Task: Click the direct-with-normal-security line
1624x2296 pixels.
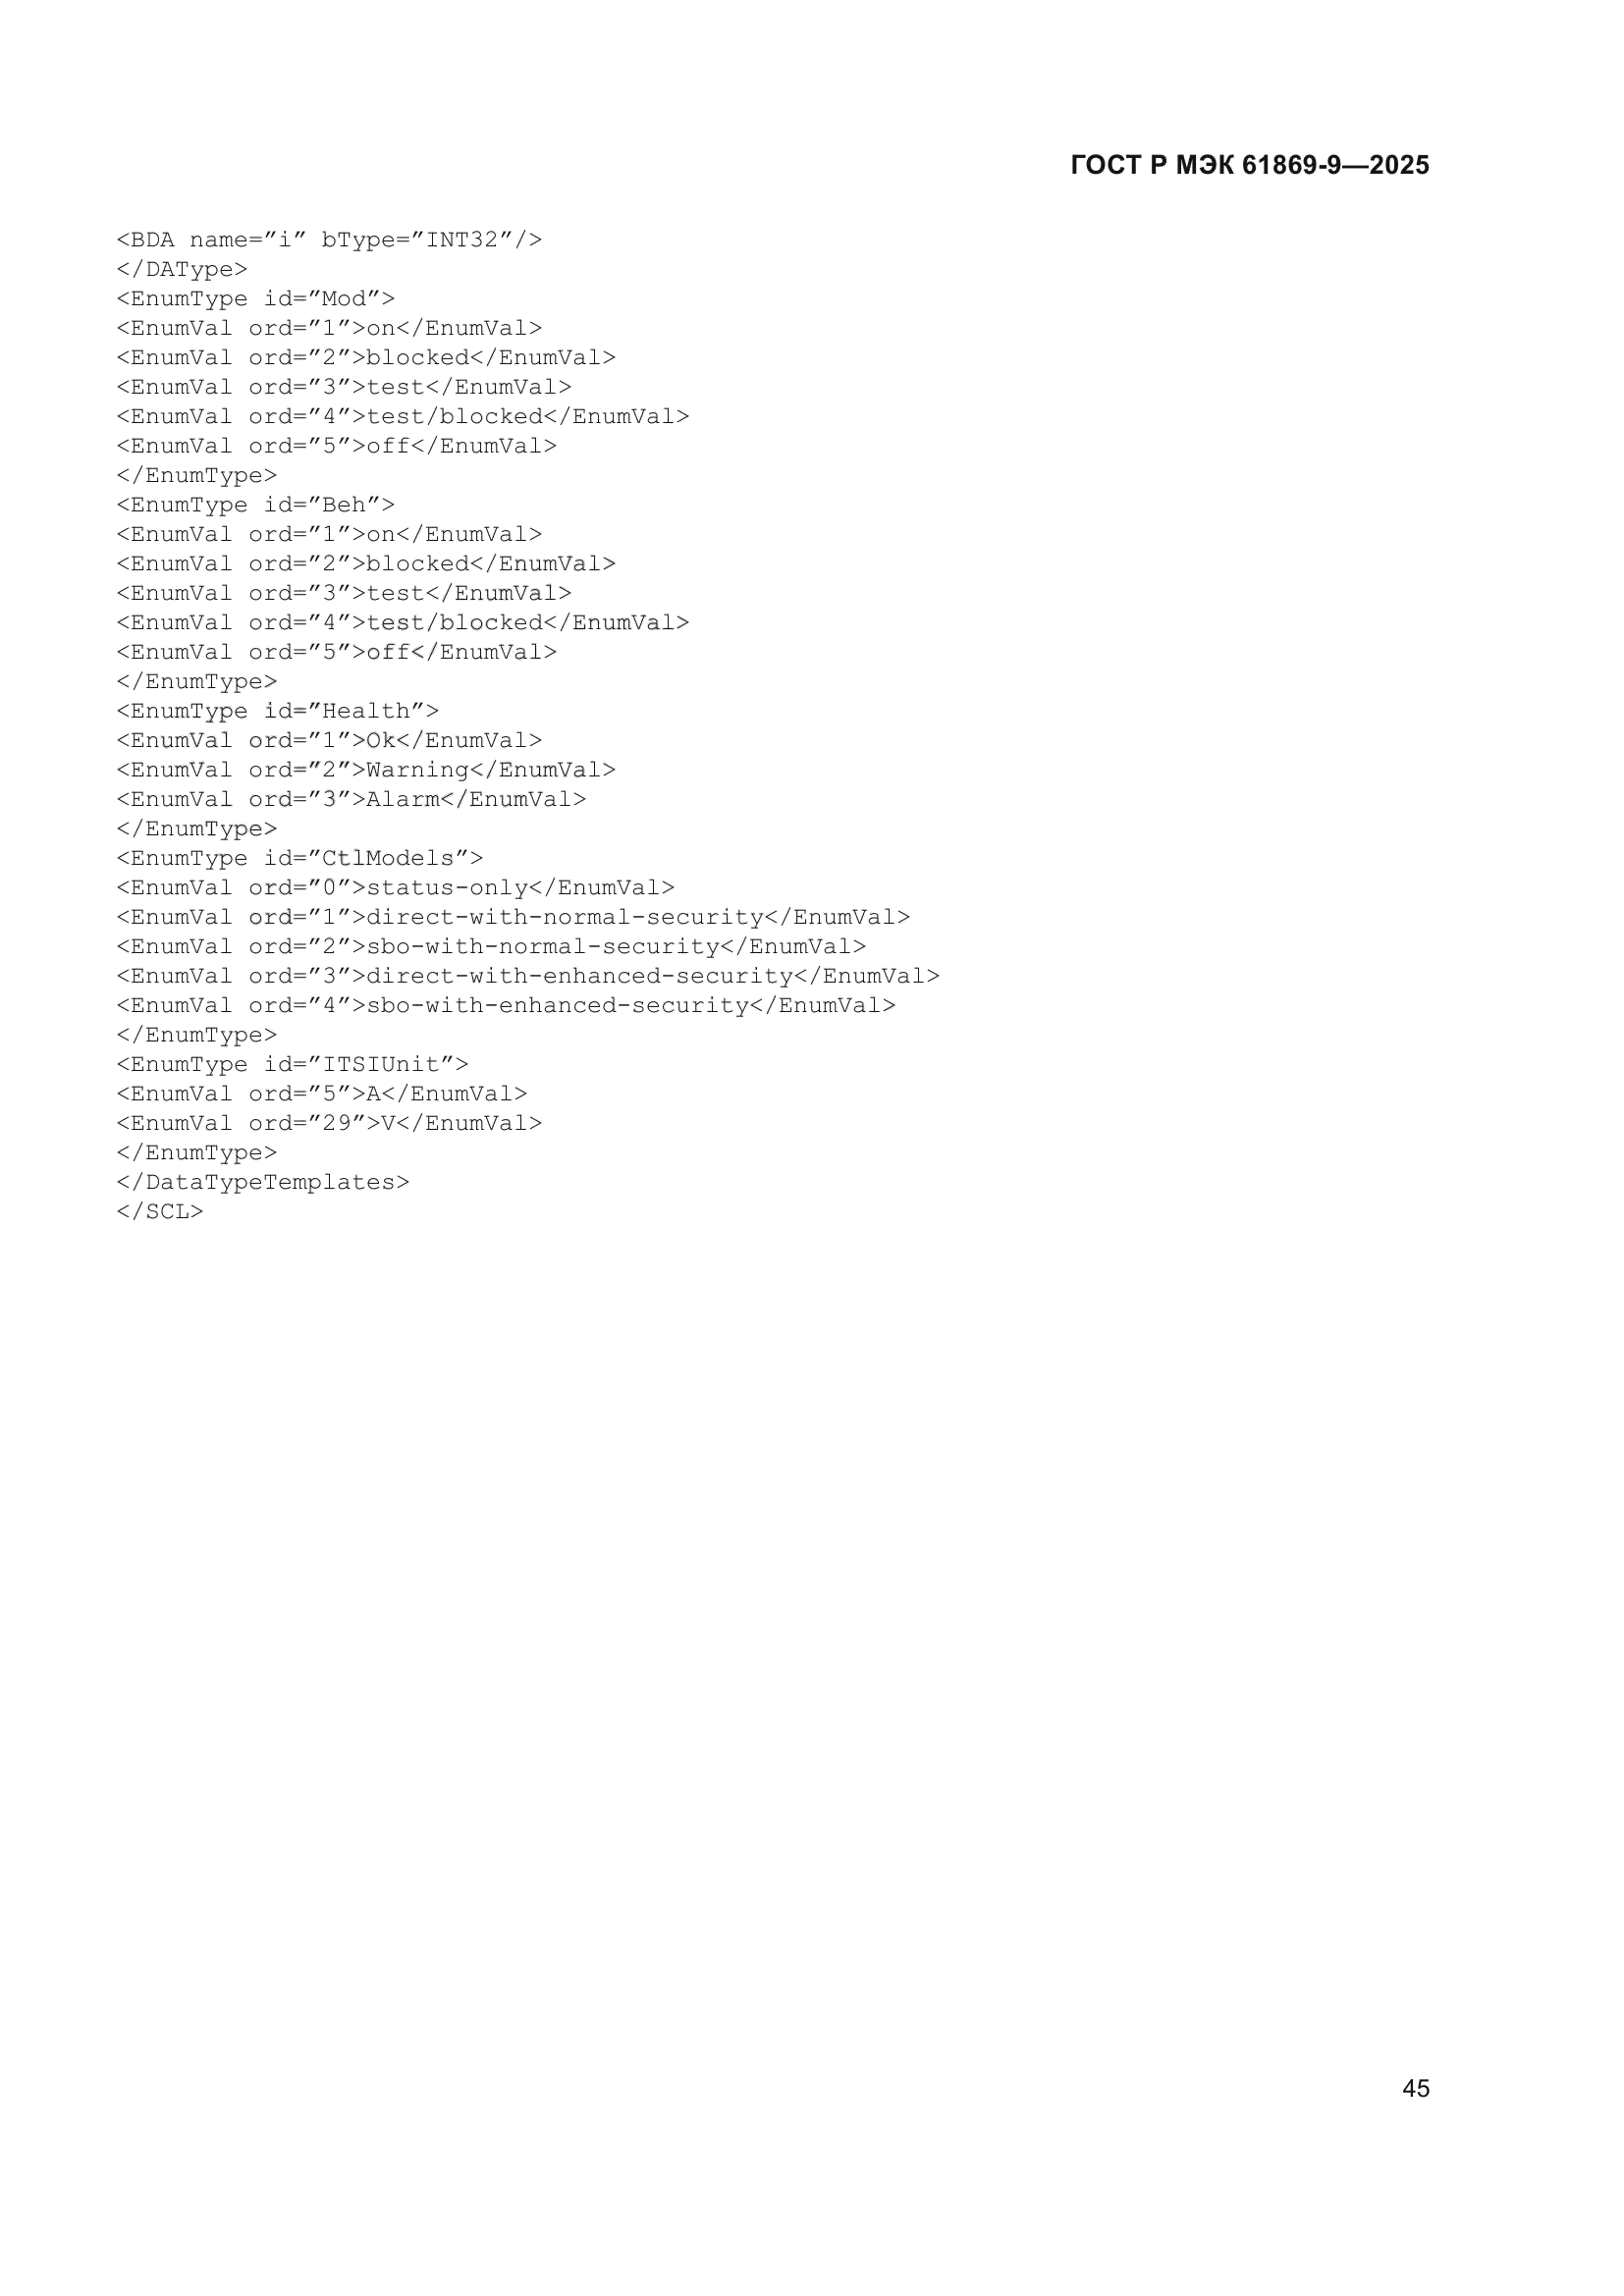Action: point(513,917)
